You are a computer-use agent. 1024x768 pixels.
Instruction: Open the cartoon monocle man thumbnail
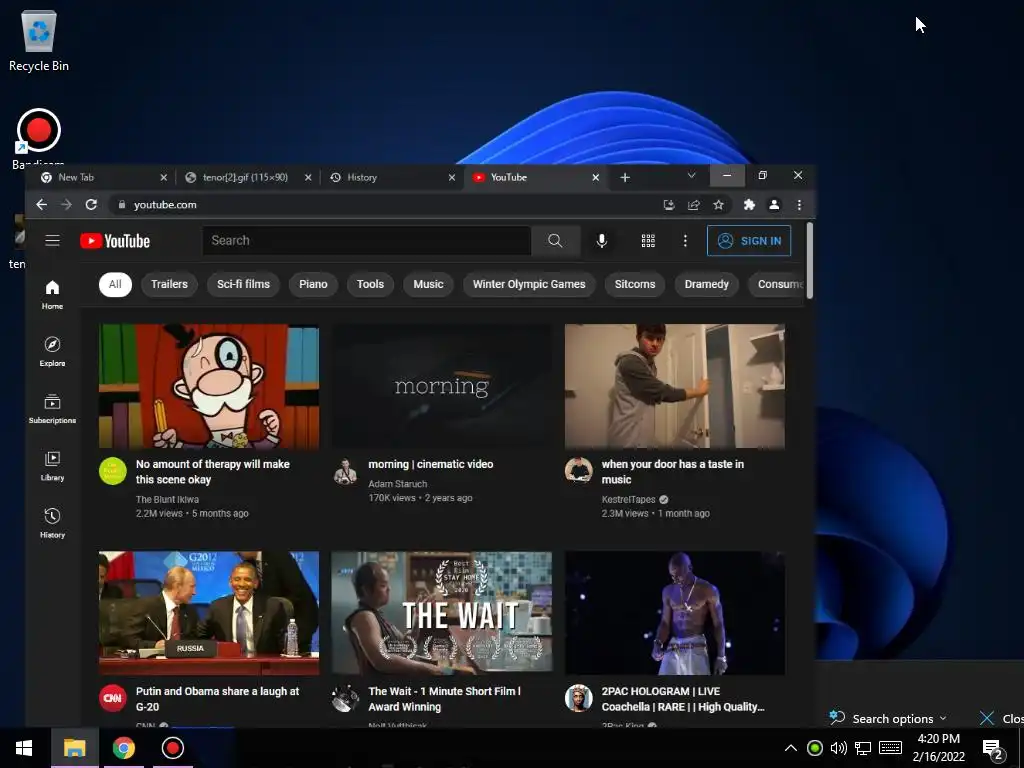click(x=209, y=387)
